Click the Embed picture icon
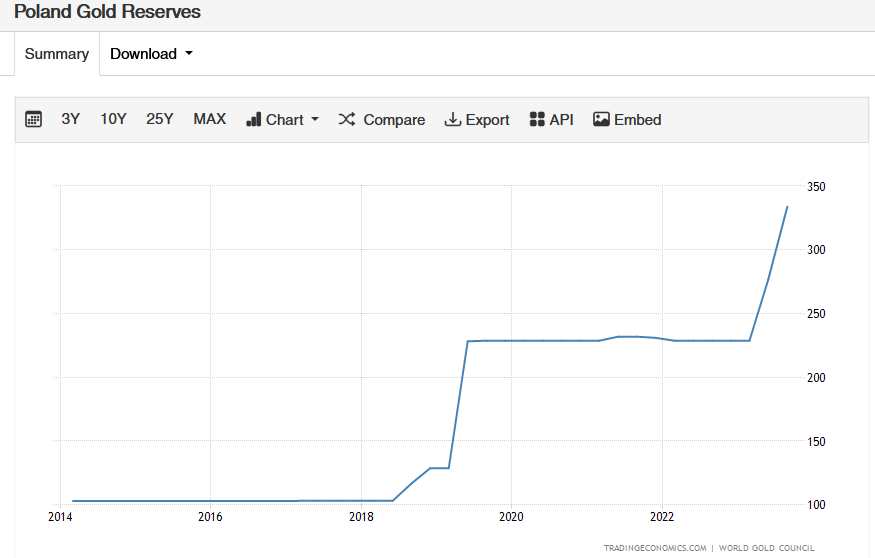Viewport: 875px width, 558px height. tap(601, 119)
